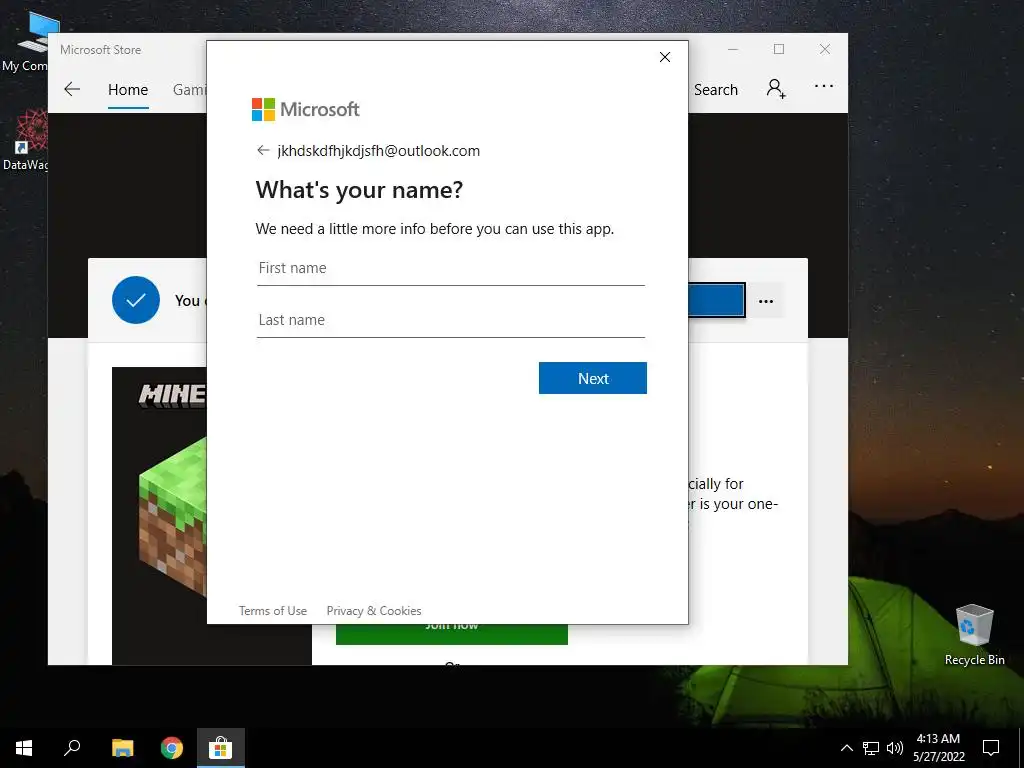Click the blue Next button

point(593,378)
